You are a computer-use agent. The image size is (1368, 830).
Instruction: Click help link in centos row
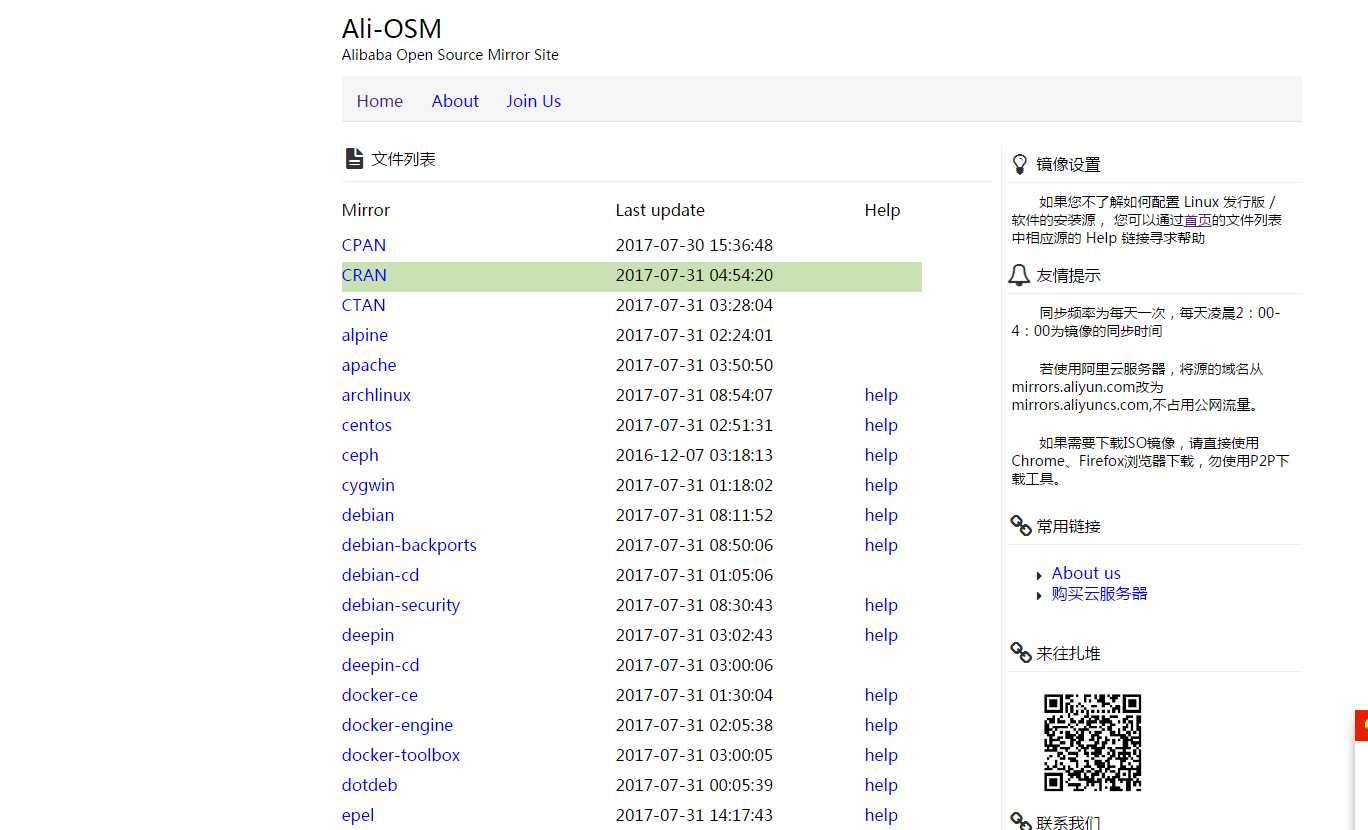tap(881, 425)
